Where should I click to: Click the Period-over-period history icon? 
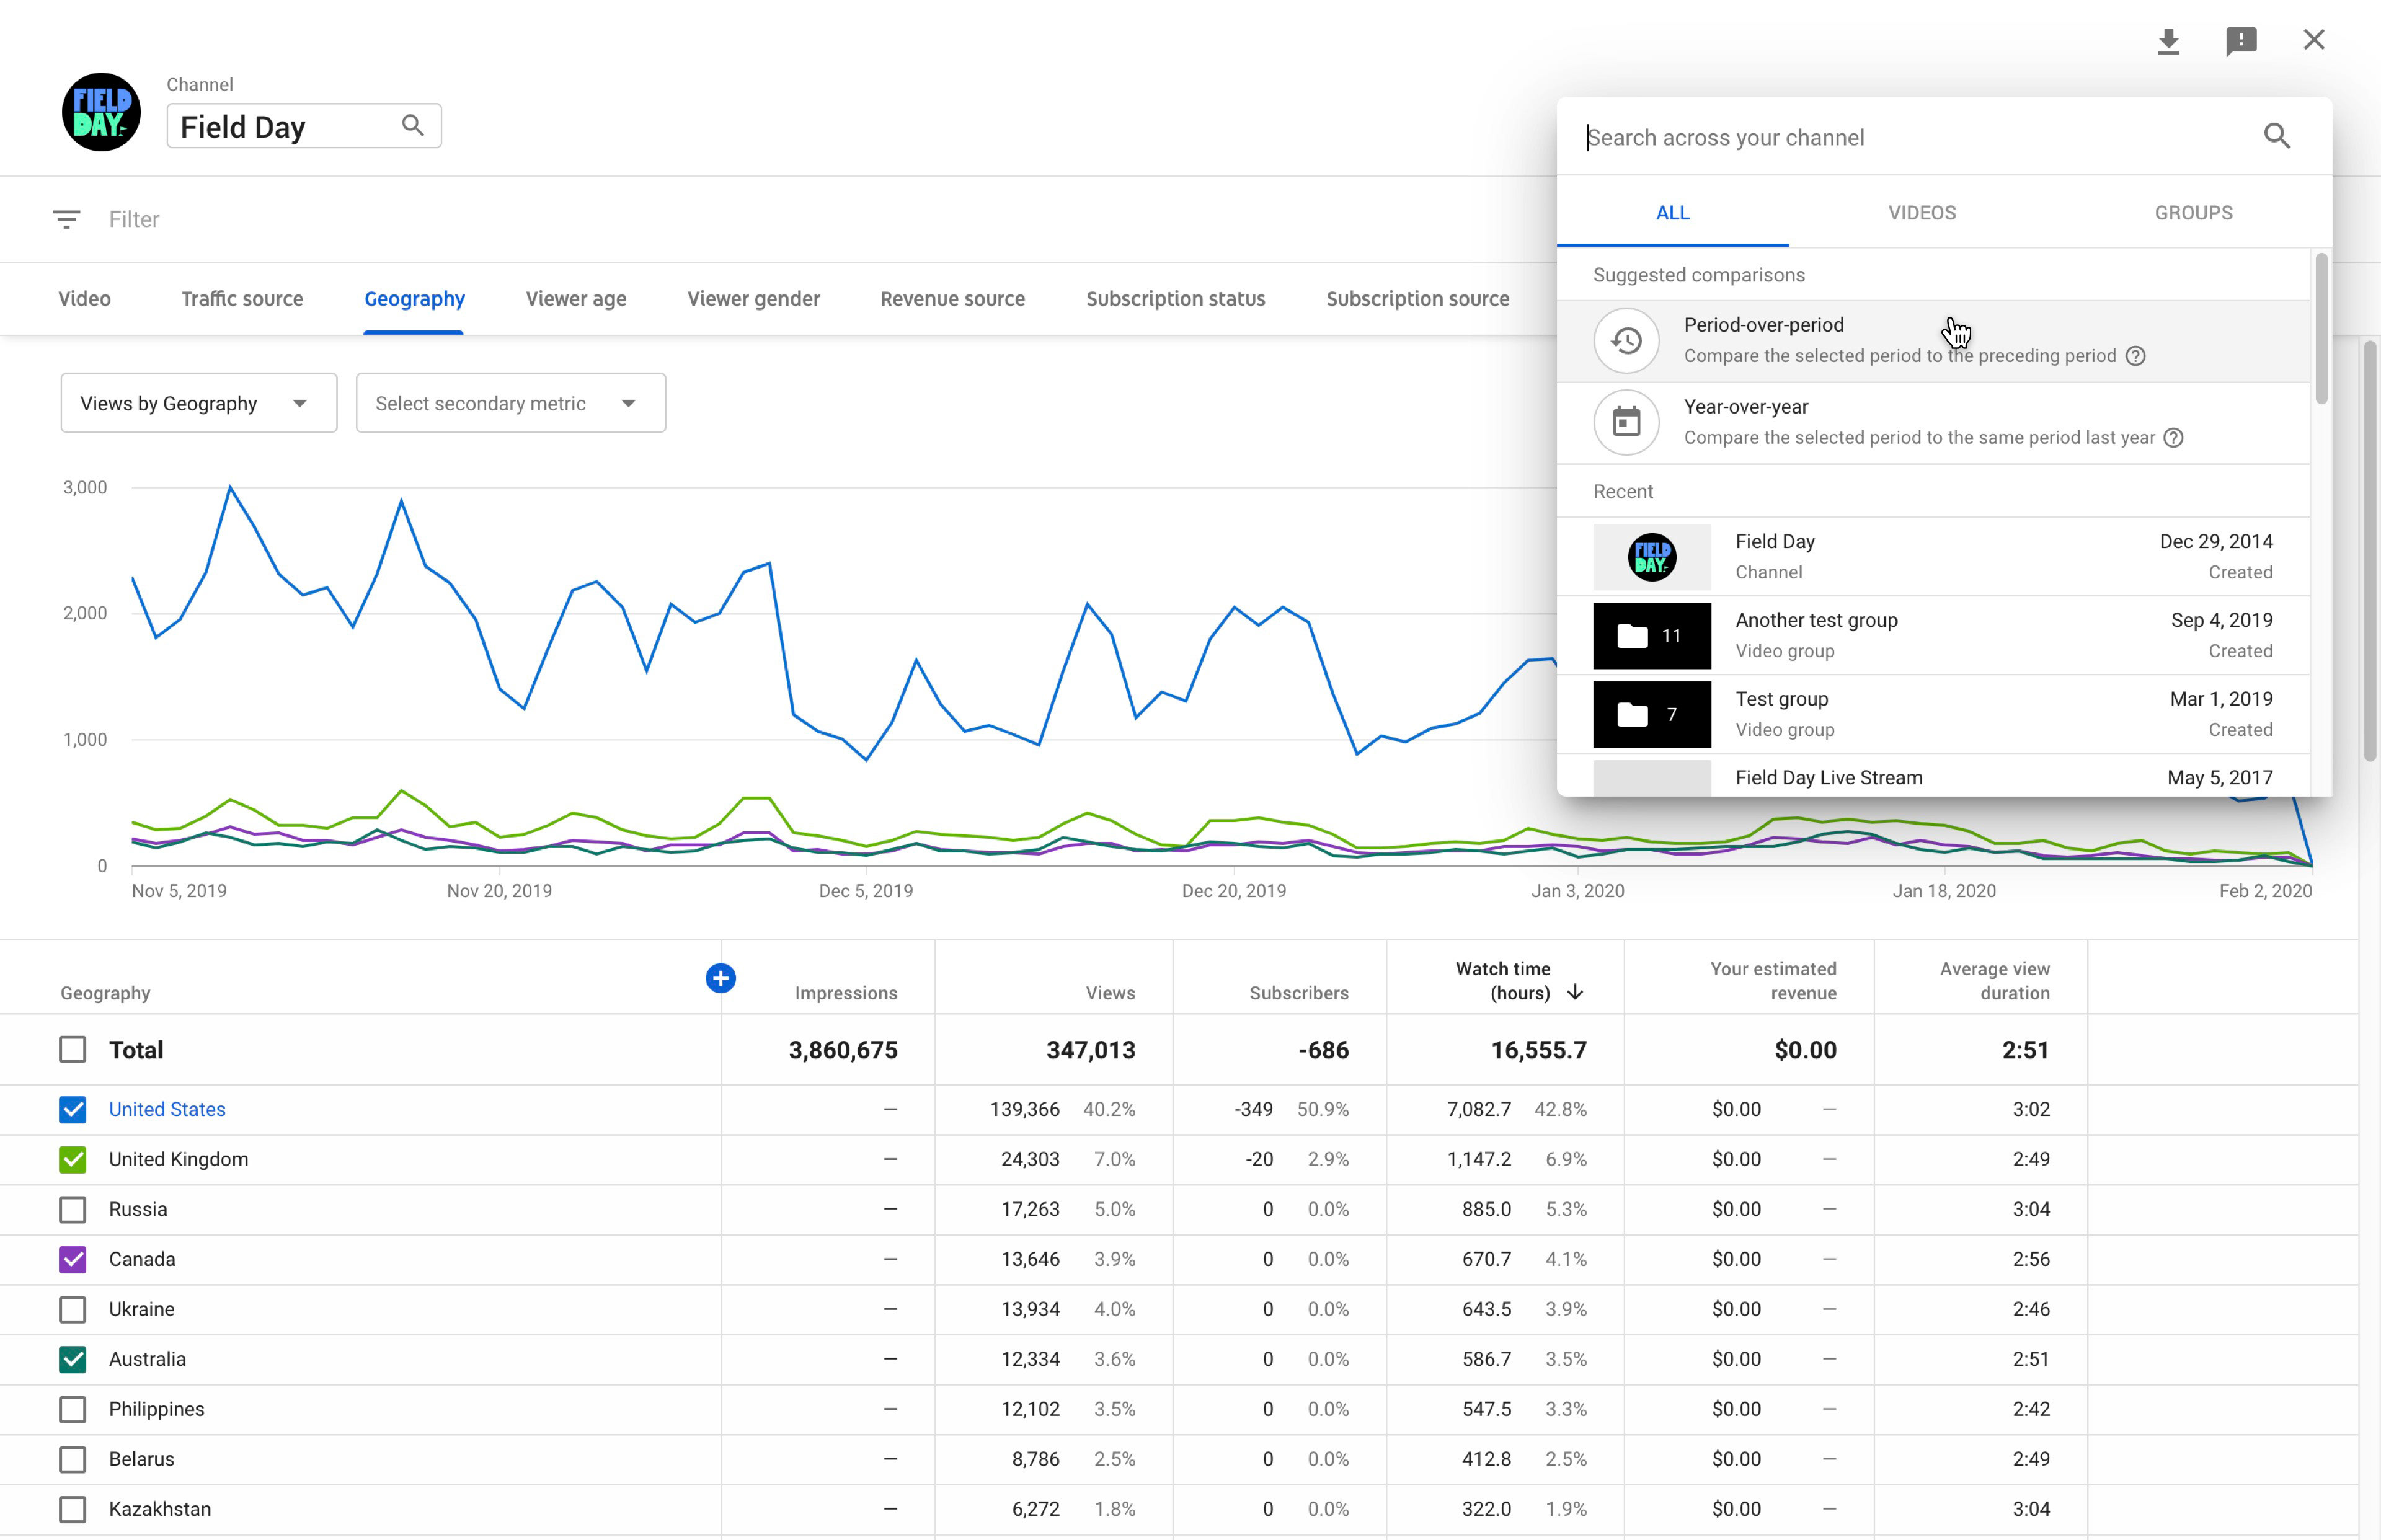(1626, 341)
